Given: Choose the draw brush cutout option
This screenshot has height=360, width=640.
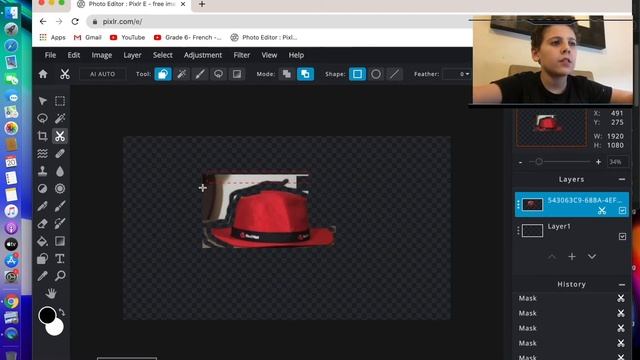Looking at the screenshot, I should (200, 74).
